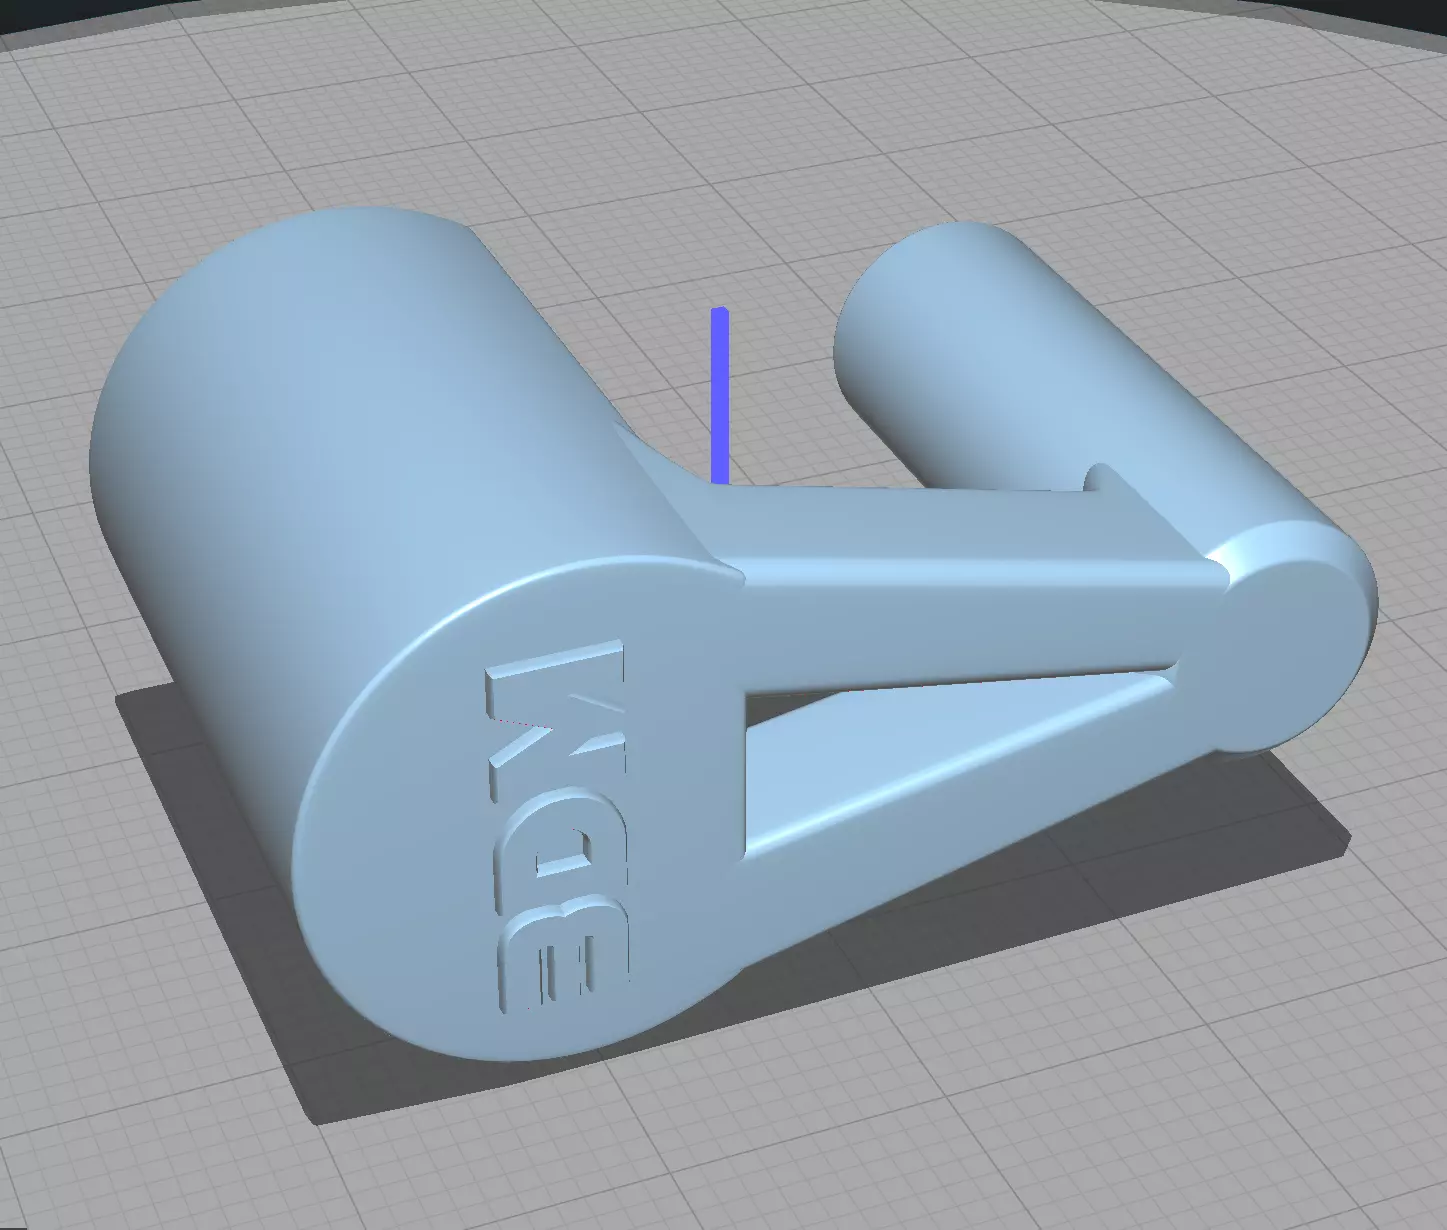Click the blue vertical Z-axis gizmo

point(720,396)
